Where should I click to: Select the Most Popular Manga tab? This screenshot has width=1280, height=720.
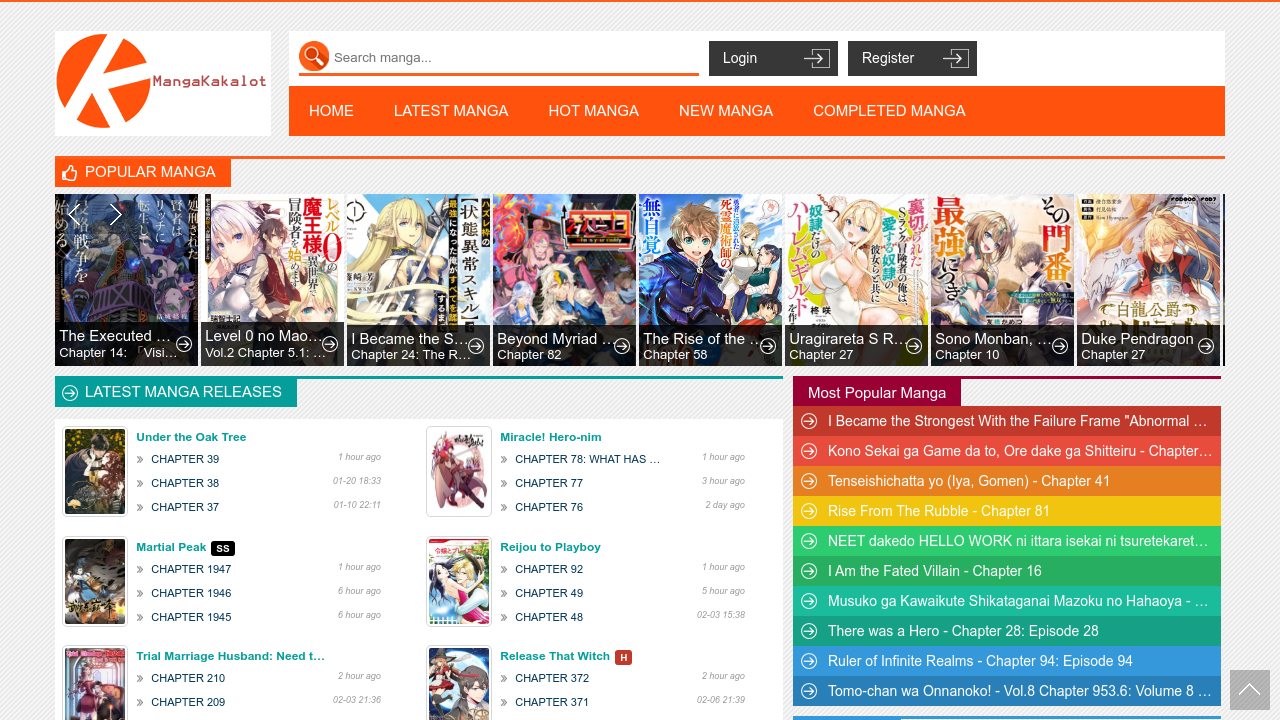pyautogui.click(x=877, y=392)
